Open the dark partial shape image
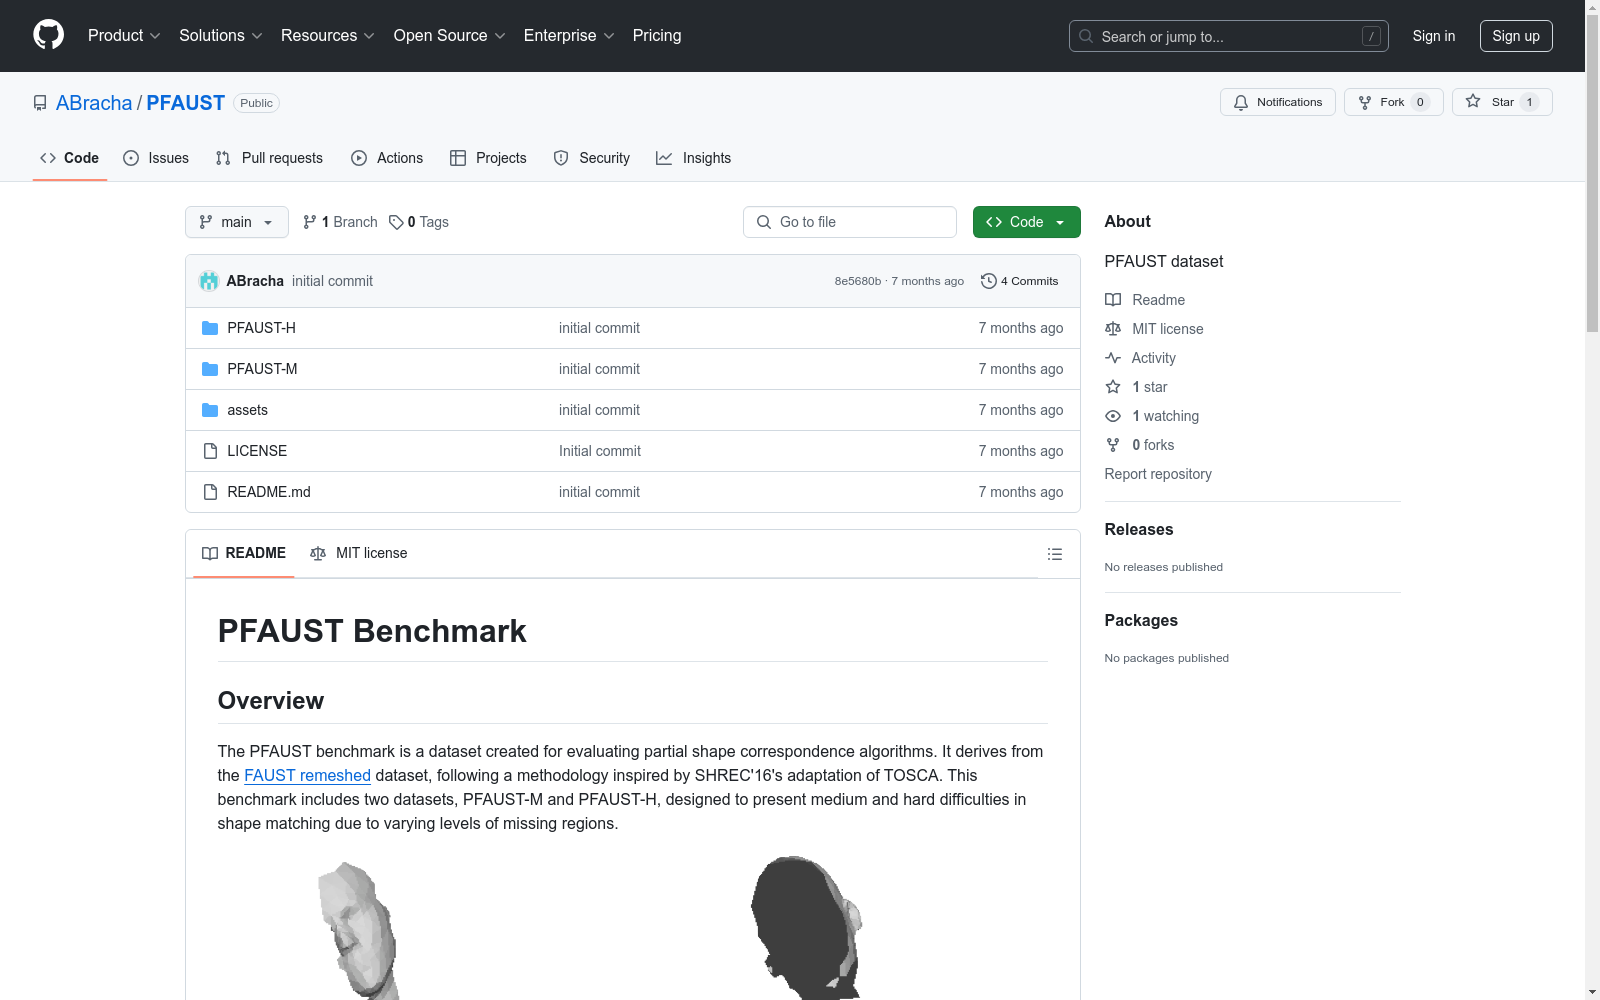The width and height of the screenshot is (1600, 1000). click(806, 927)
